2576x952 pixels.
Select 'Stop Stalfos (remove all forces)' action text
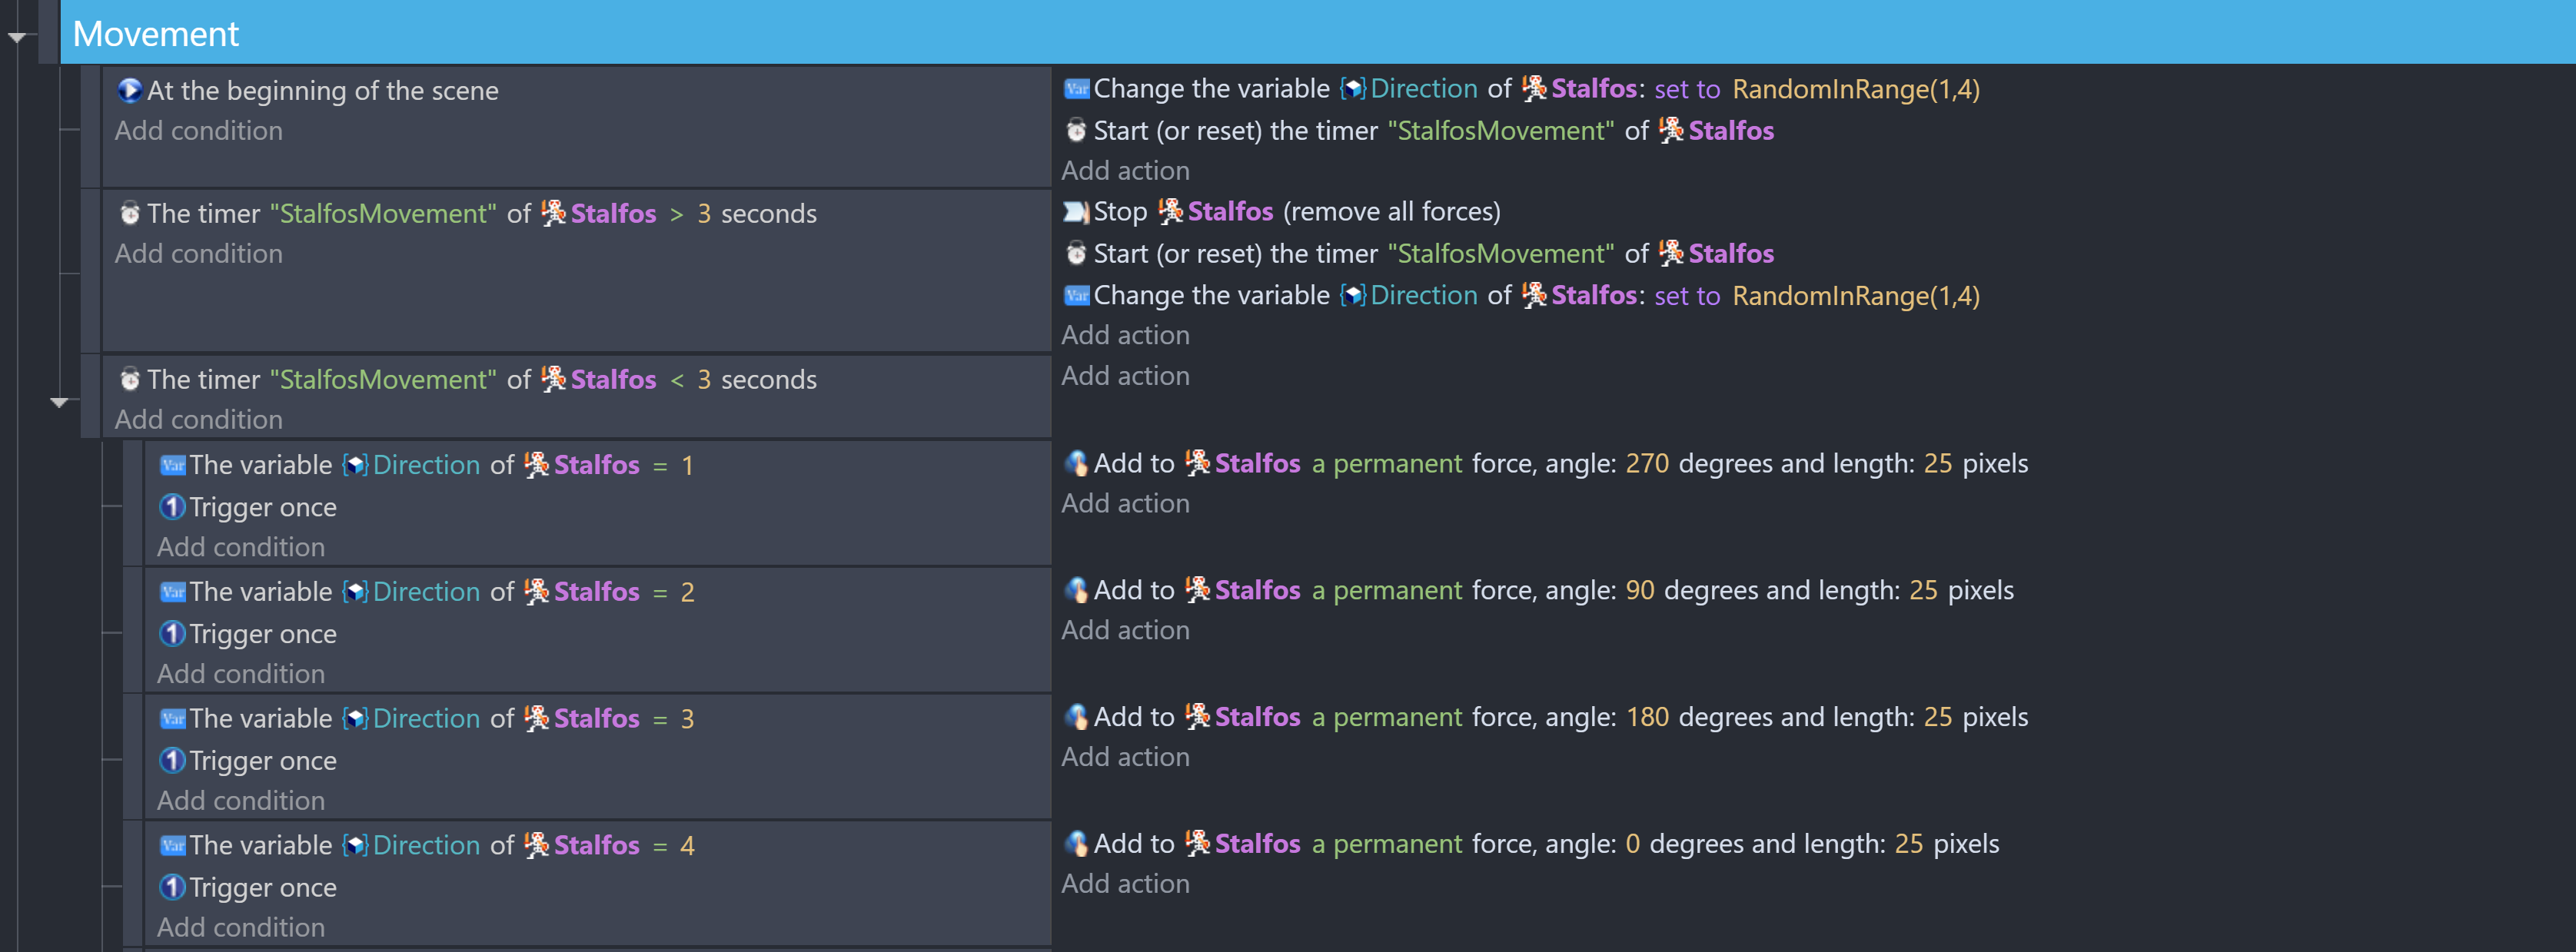(x=1297, y=212)
